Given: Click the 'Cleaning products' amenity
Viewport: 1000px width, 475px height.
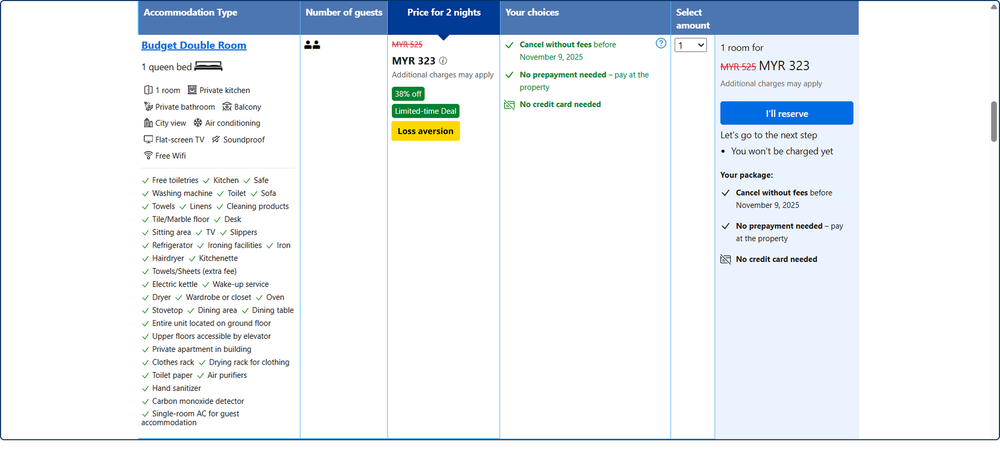Looking at the screenshot, I should pyautogui.click(x=258, y=207).
